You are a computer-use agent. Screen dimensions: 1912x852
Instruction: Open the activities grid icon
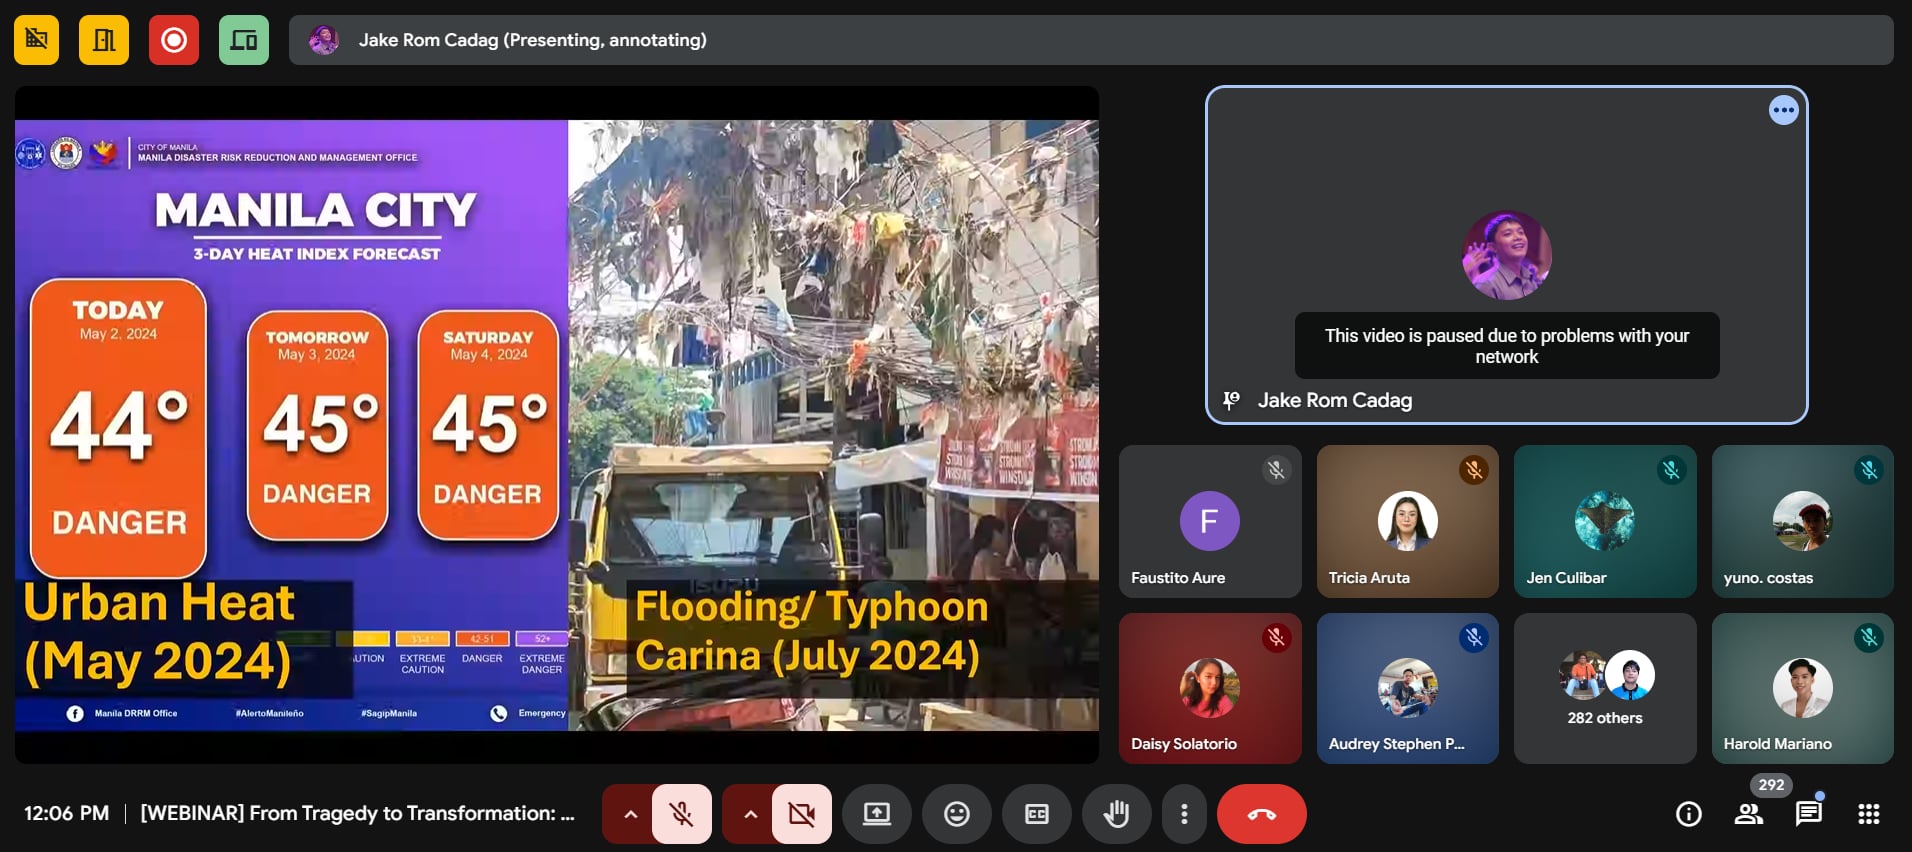click(1868, 814)
